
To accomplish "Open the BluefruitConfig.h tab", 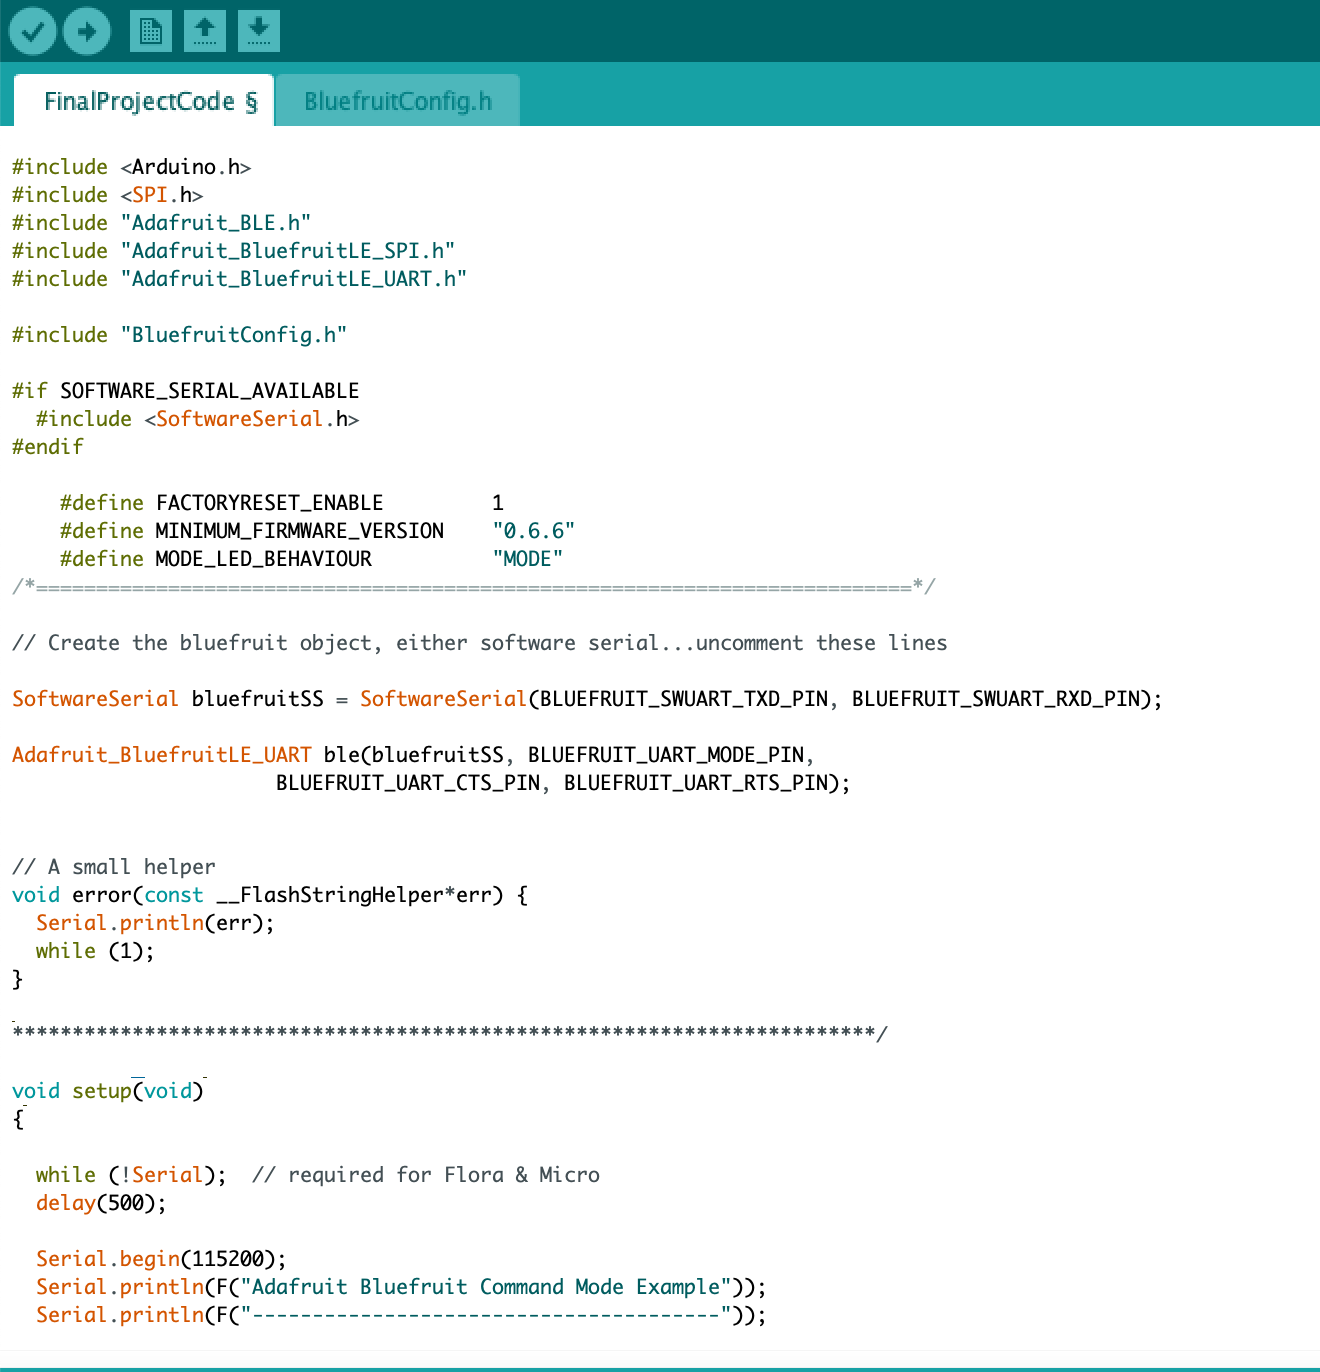I will point(398,101).
